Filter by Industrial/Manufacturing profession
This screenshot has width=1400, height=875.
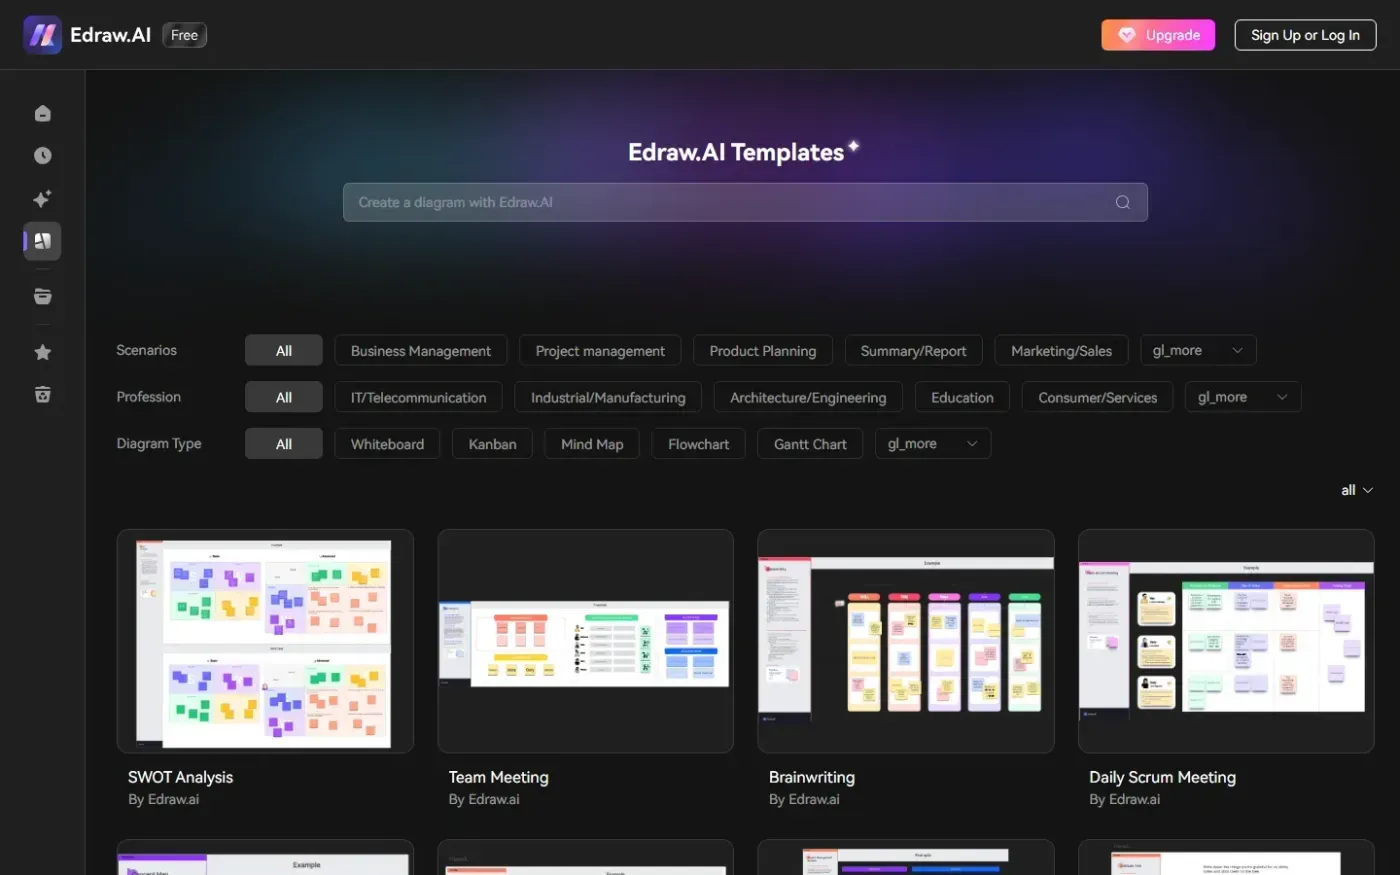(608, 397)
